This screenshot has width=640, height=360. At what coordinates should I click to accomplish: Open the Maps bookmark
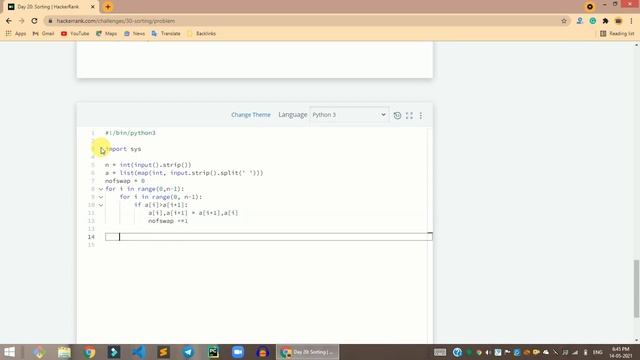tap(107, 33)
